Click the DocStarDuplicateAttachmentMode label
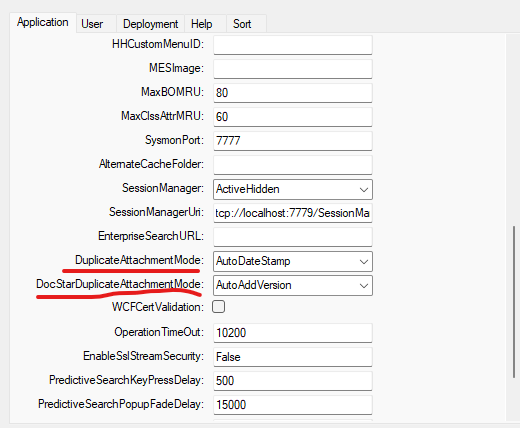 [x=120, y=284]
